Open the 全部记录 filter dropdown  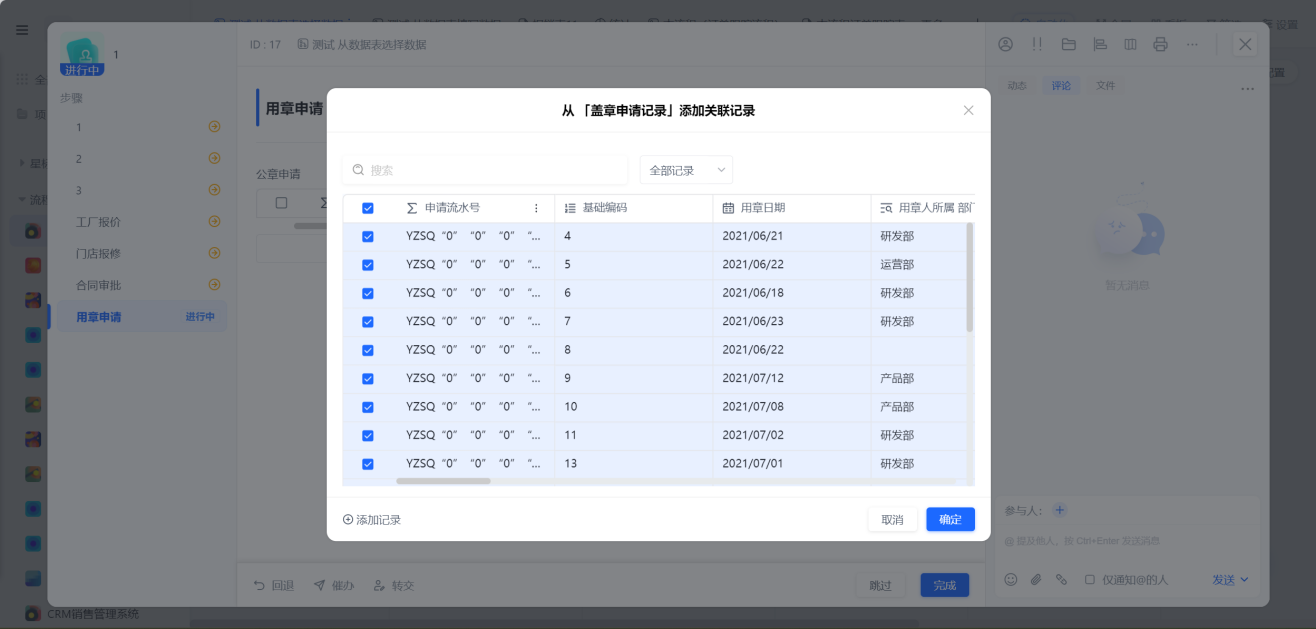coord(686,170)
